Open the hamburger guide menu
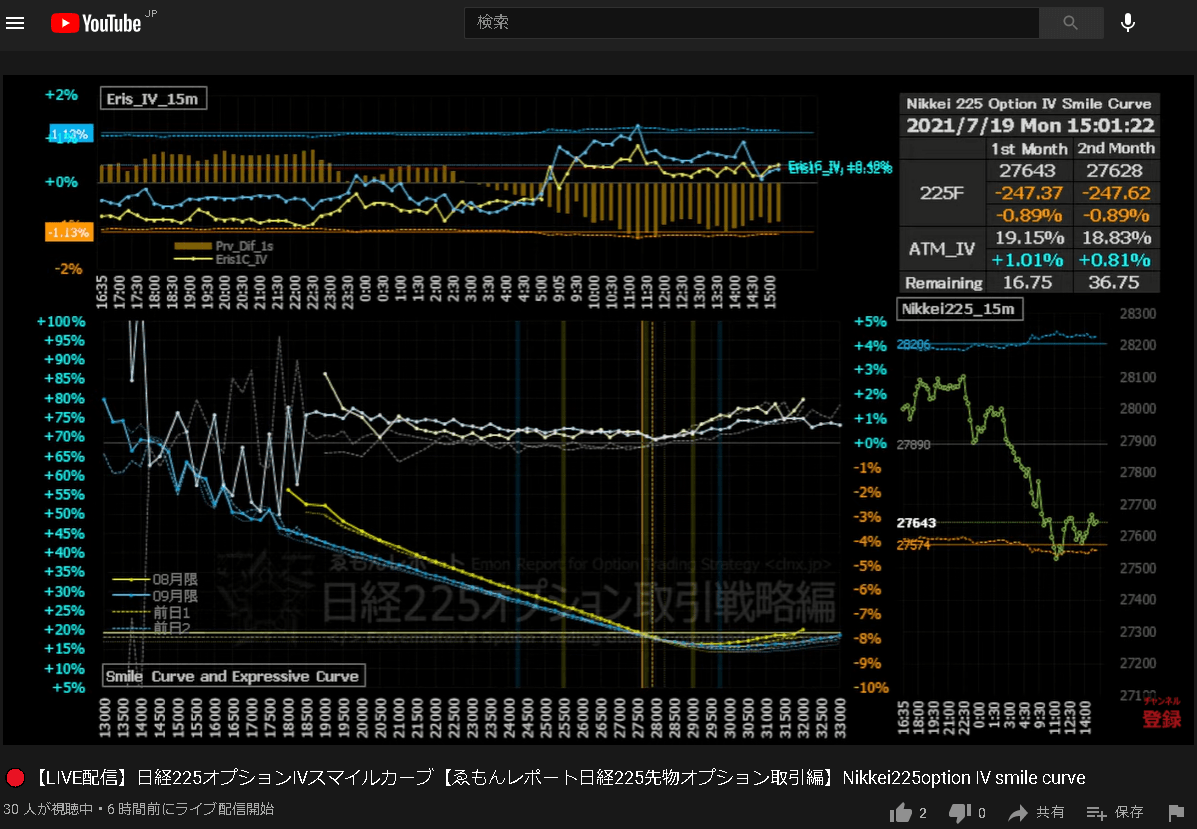This screenshot has height=829, width=1197. pyautogui.click(x=15, y=23)
